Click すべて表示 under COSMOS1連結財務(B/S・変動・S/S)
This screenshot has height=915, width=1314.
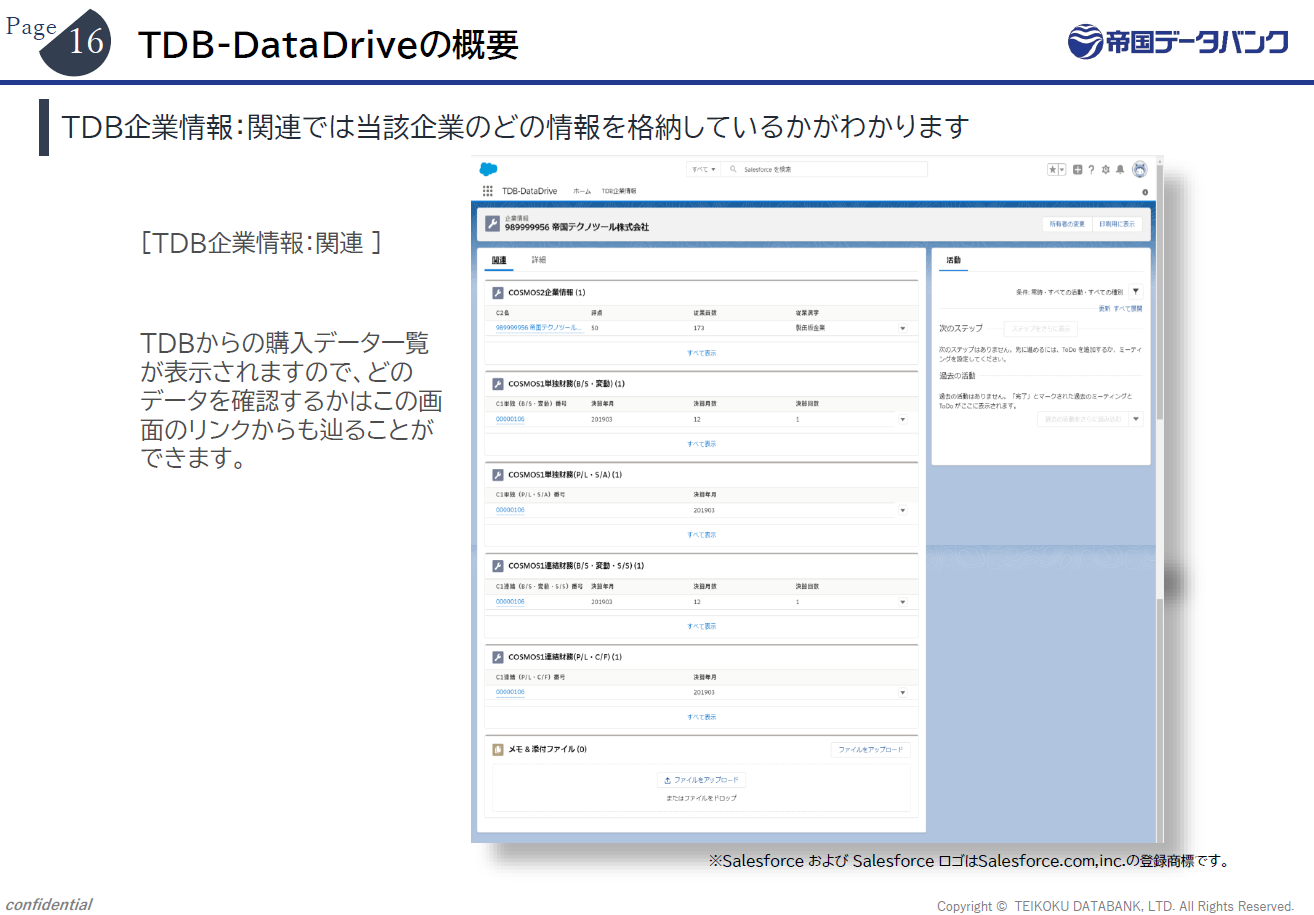[702, 626]
